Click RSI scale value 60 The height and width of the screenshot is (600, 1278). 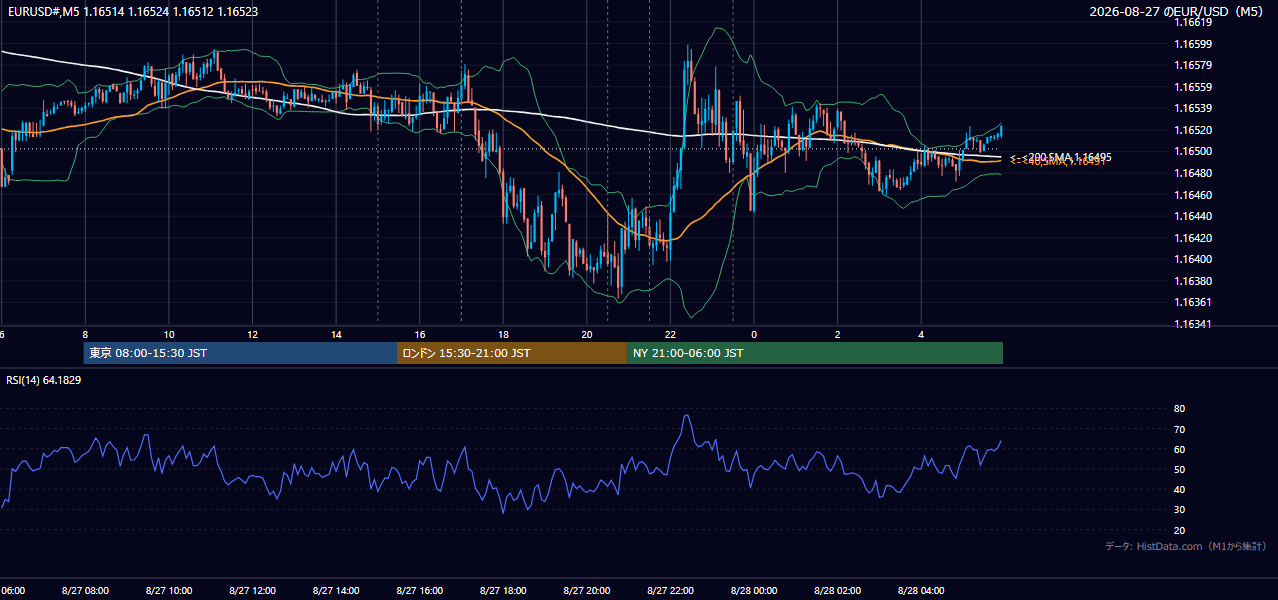[x=1179, y=449]
